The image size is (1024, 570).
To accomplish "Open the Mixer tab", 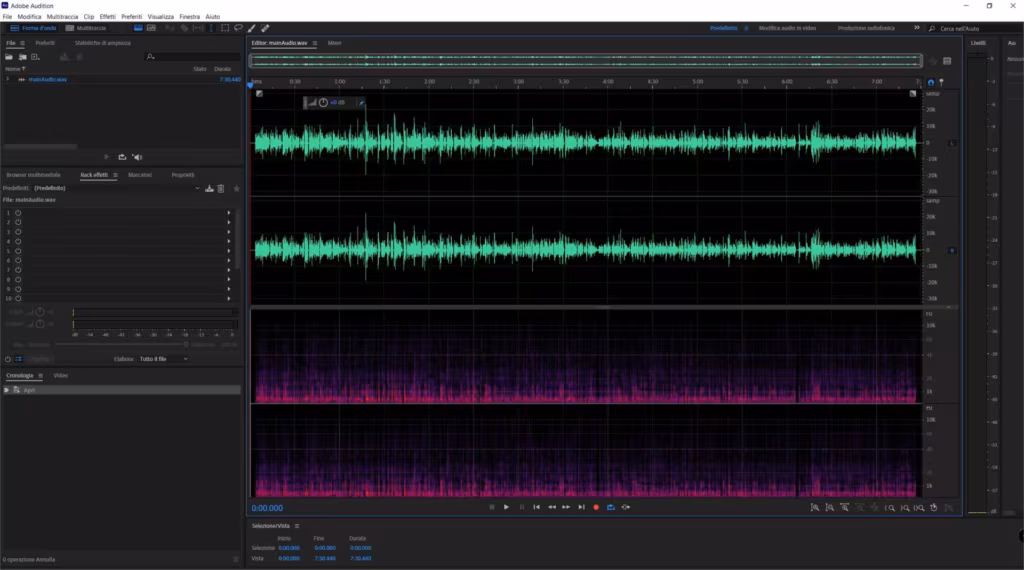I will click(334, 43).
